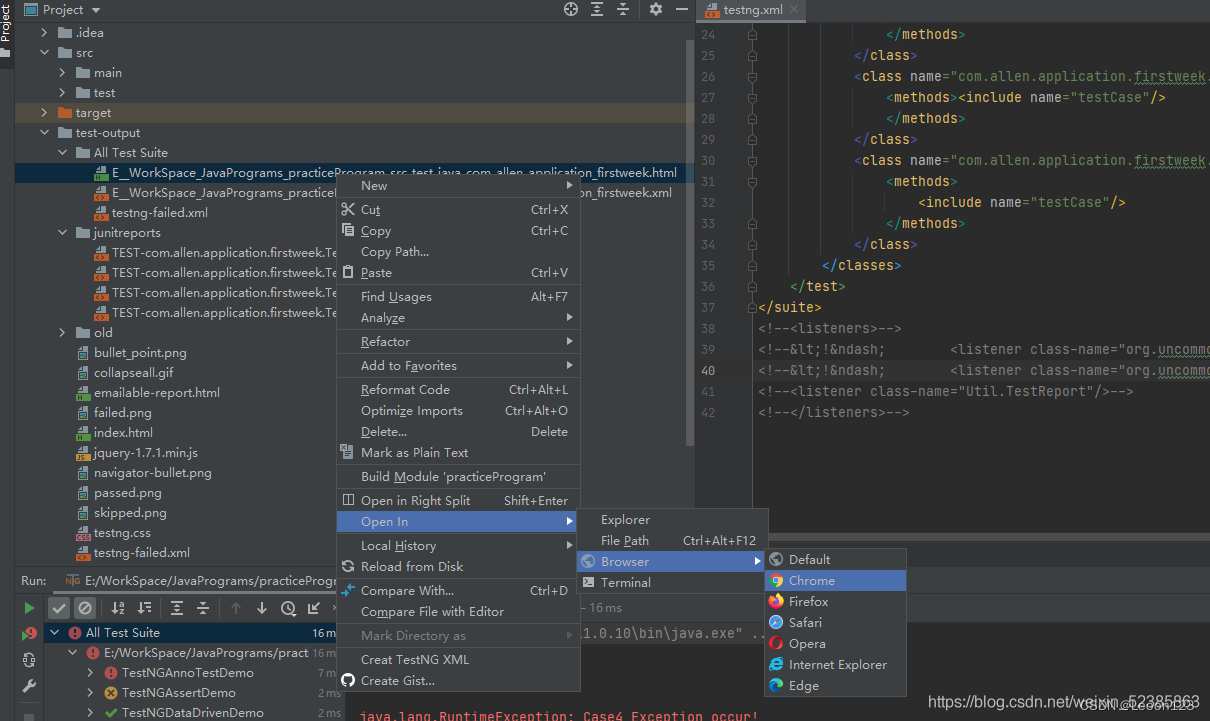The height and width of the screenshot is (721, 1210).
Task: Click Expand All icon in Project panel header
Action: click(597, 9)
